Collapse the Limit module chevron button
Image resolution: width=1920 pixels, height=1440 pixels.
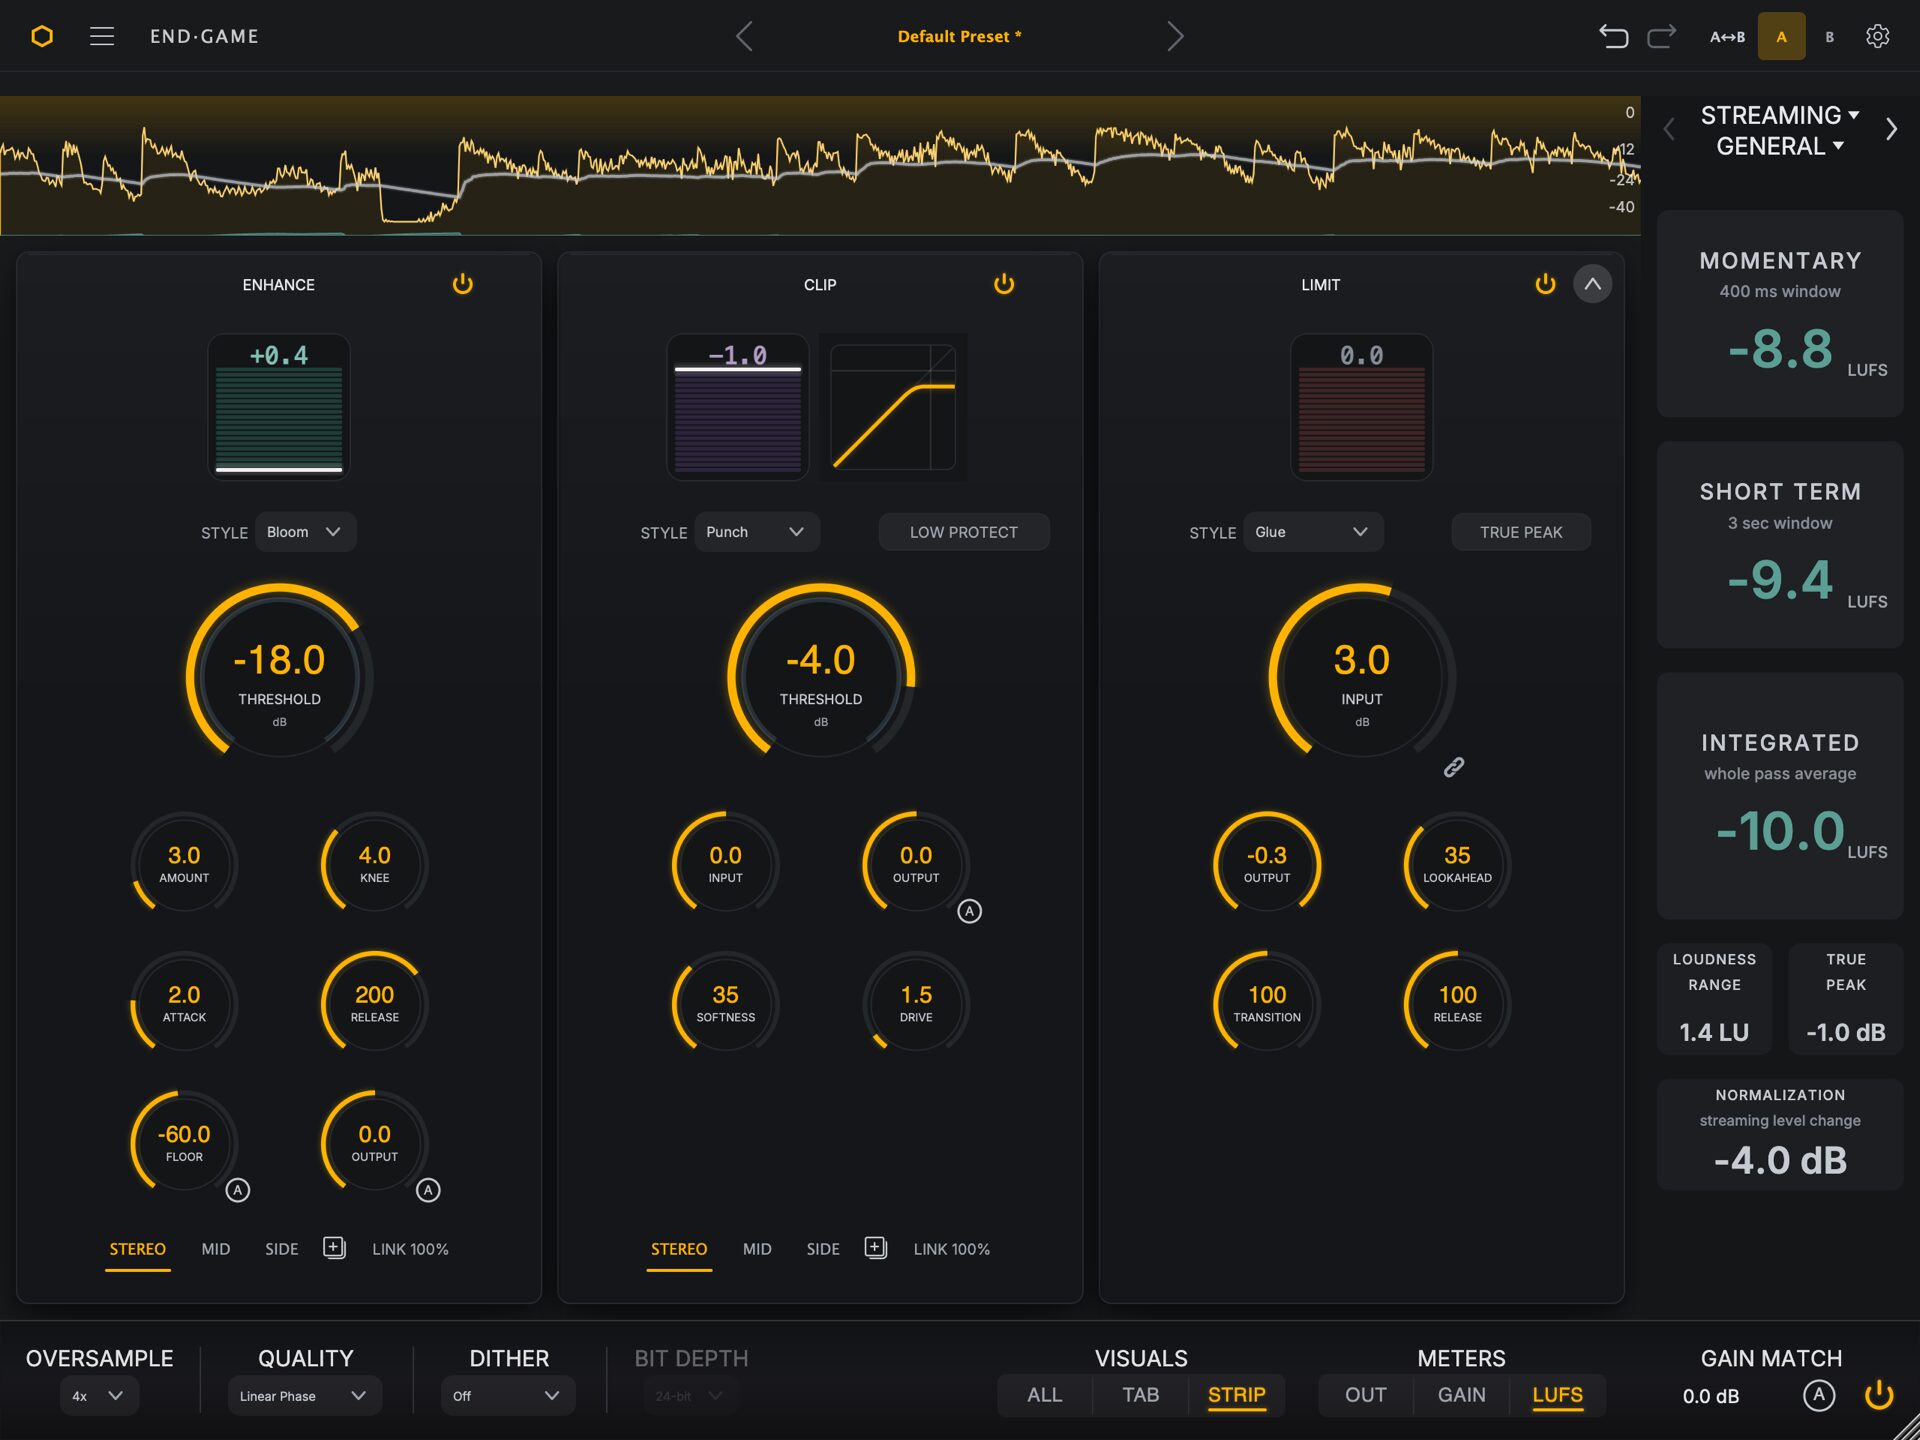pyautogui.click(x=1592, y=284)
